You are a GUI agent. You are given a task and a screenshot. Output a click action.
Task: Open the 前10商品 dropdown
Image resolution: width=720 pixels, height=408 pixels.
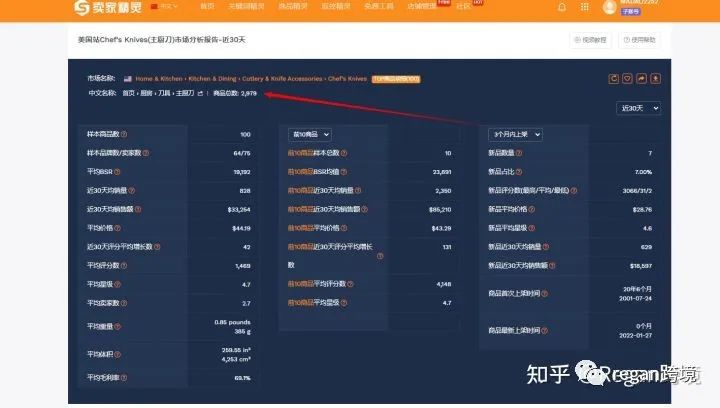point(310,135)
